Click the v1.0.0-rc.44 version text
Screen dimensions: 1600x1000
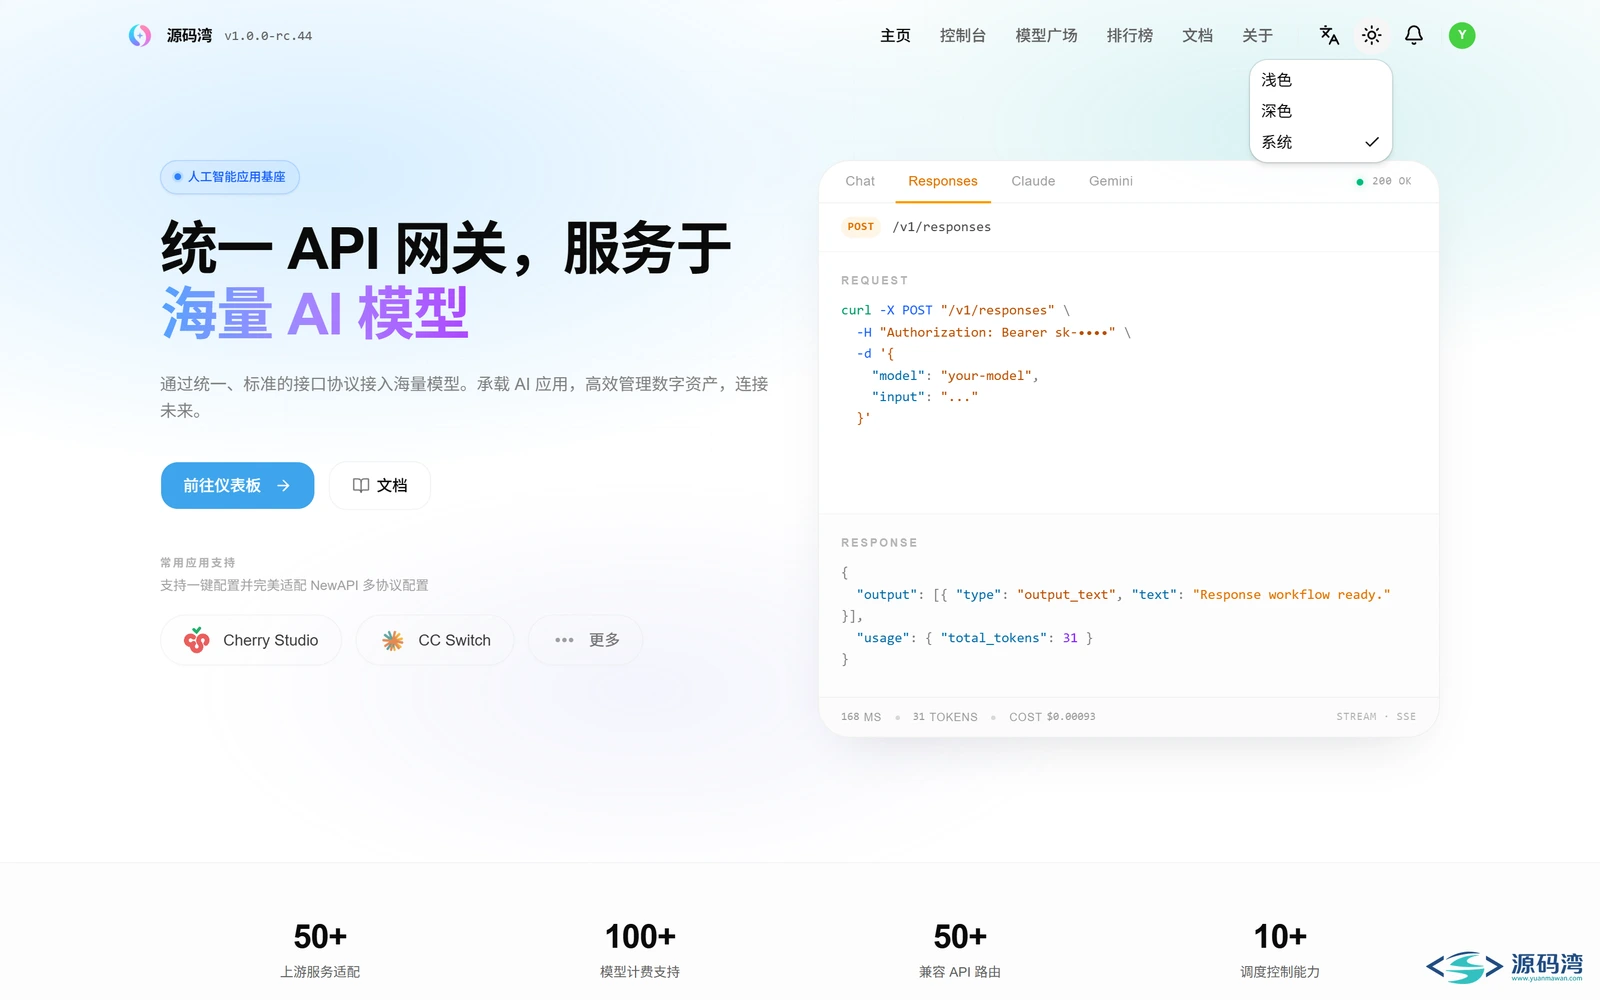[x=268, y=36]
